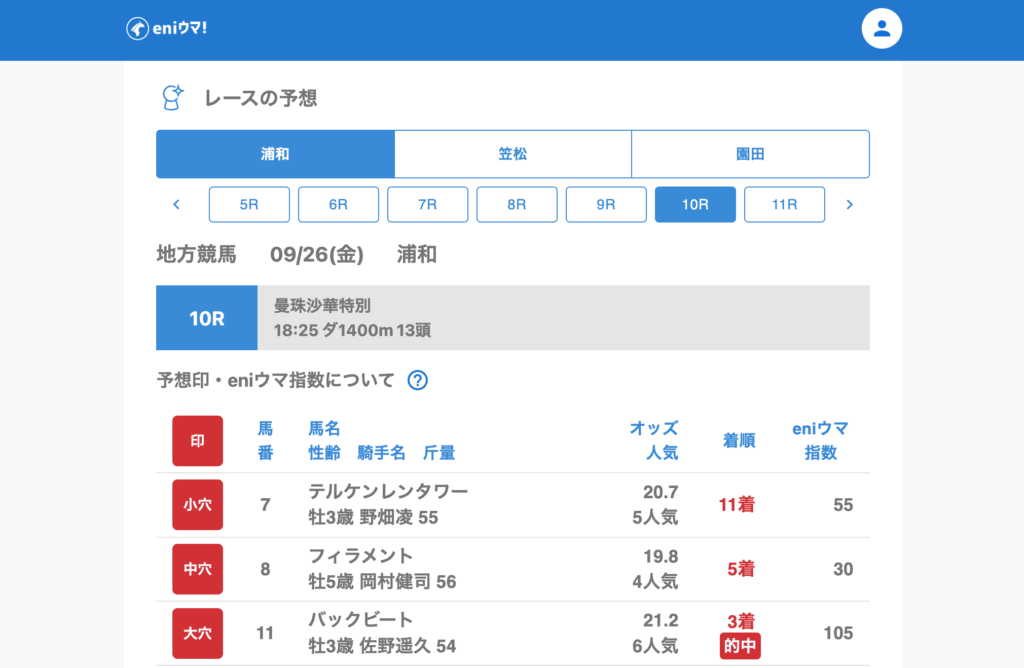Show next races with right chevron
Image resolution: width=1024 pixels, height=668 pixels.
(x=849, y=204)
